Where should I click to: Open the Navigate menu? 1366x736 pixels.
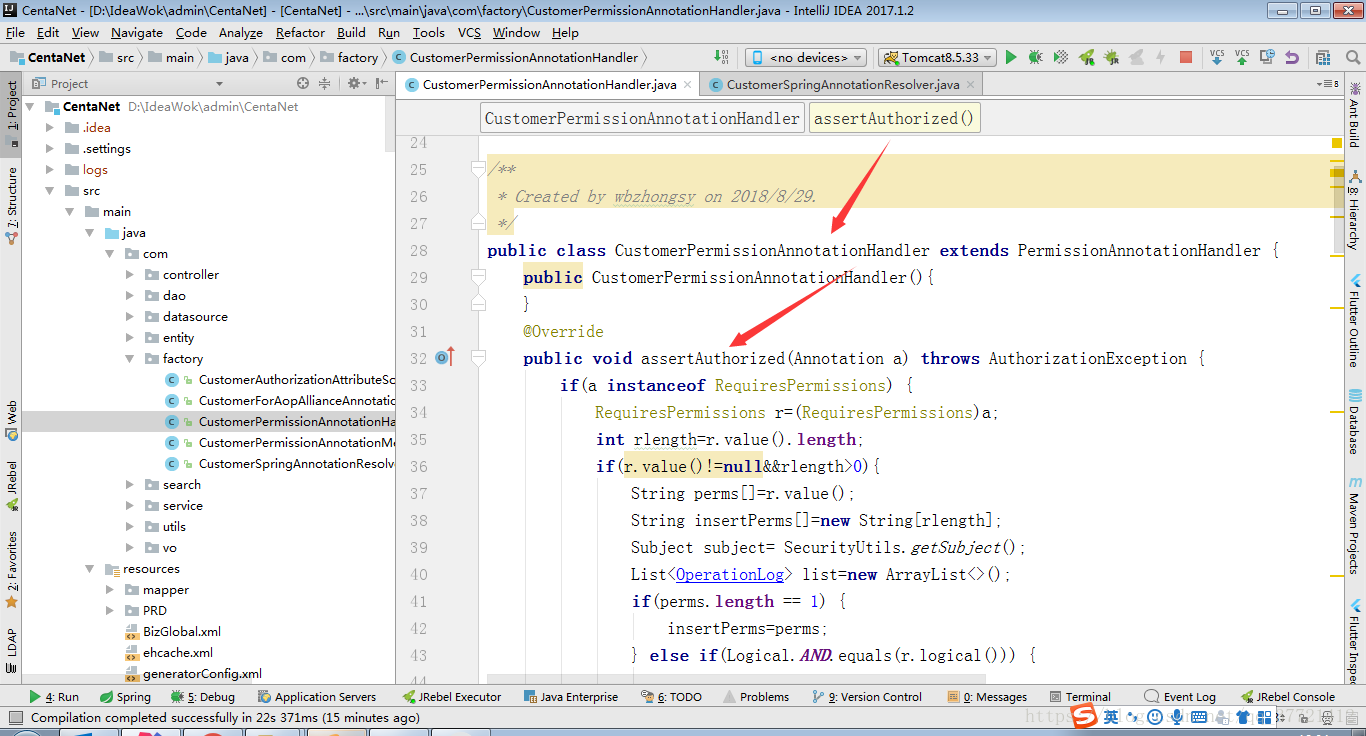coord(137,32)
